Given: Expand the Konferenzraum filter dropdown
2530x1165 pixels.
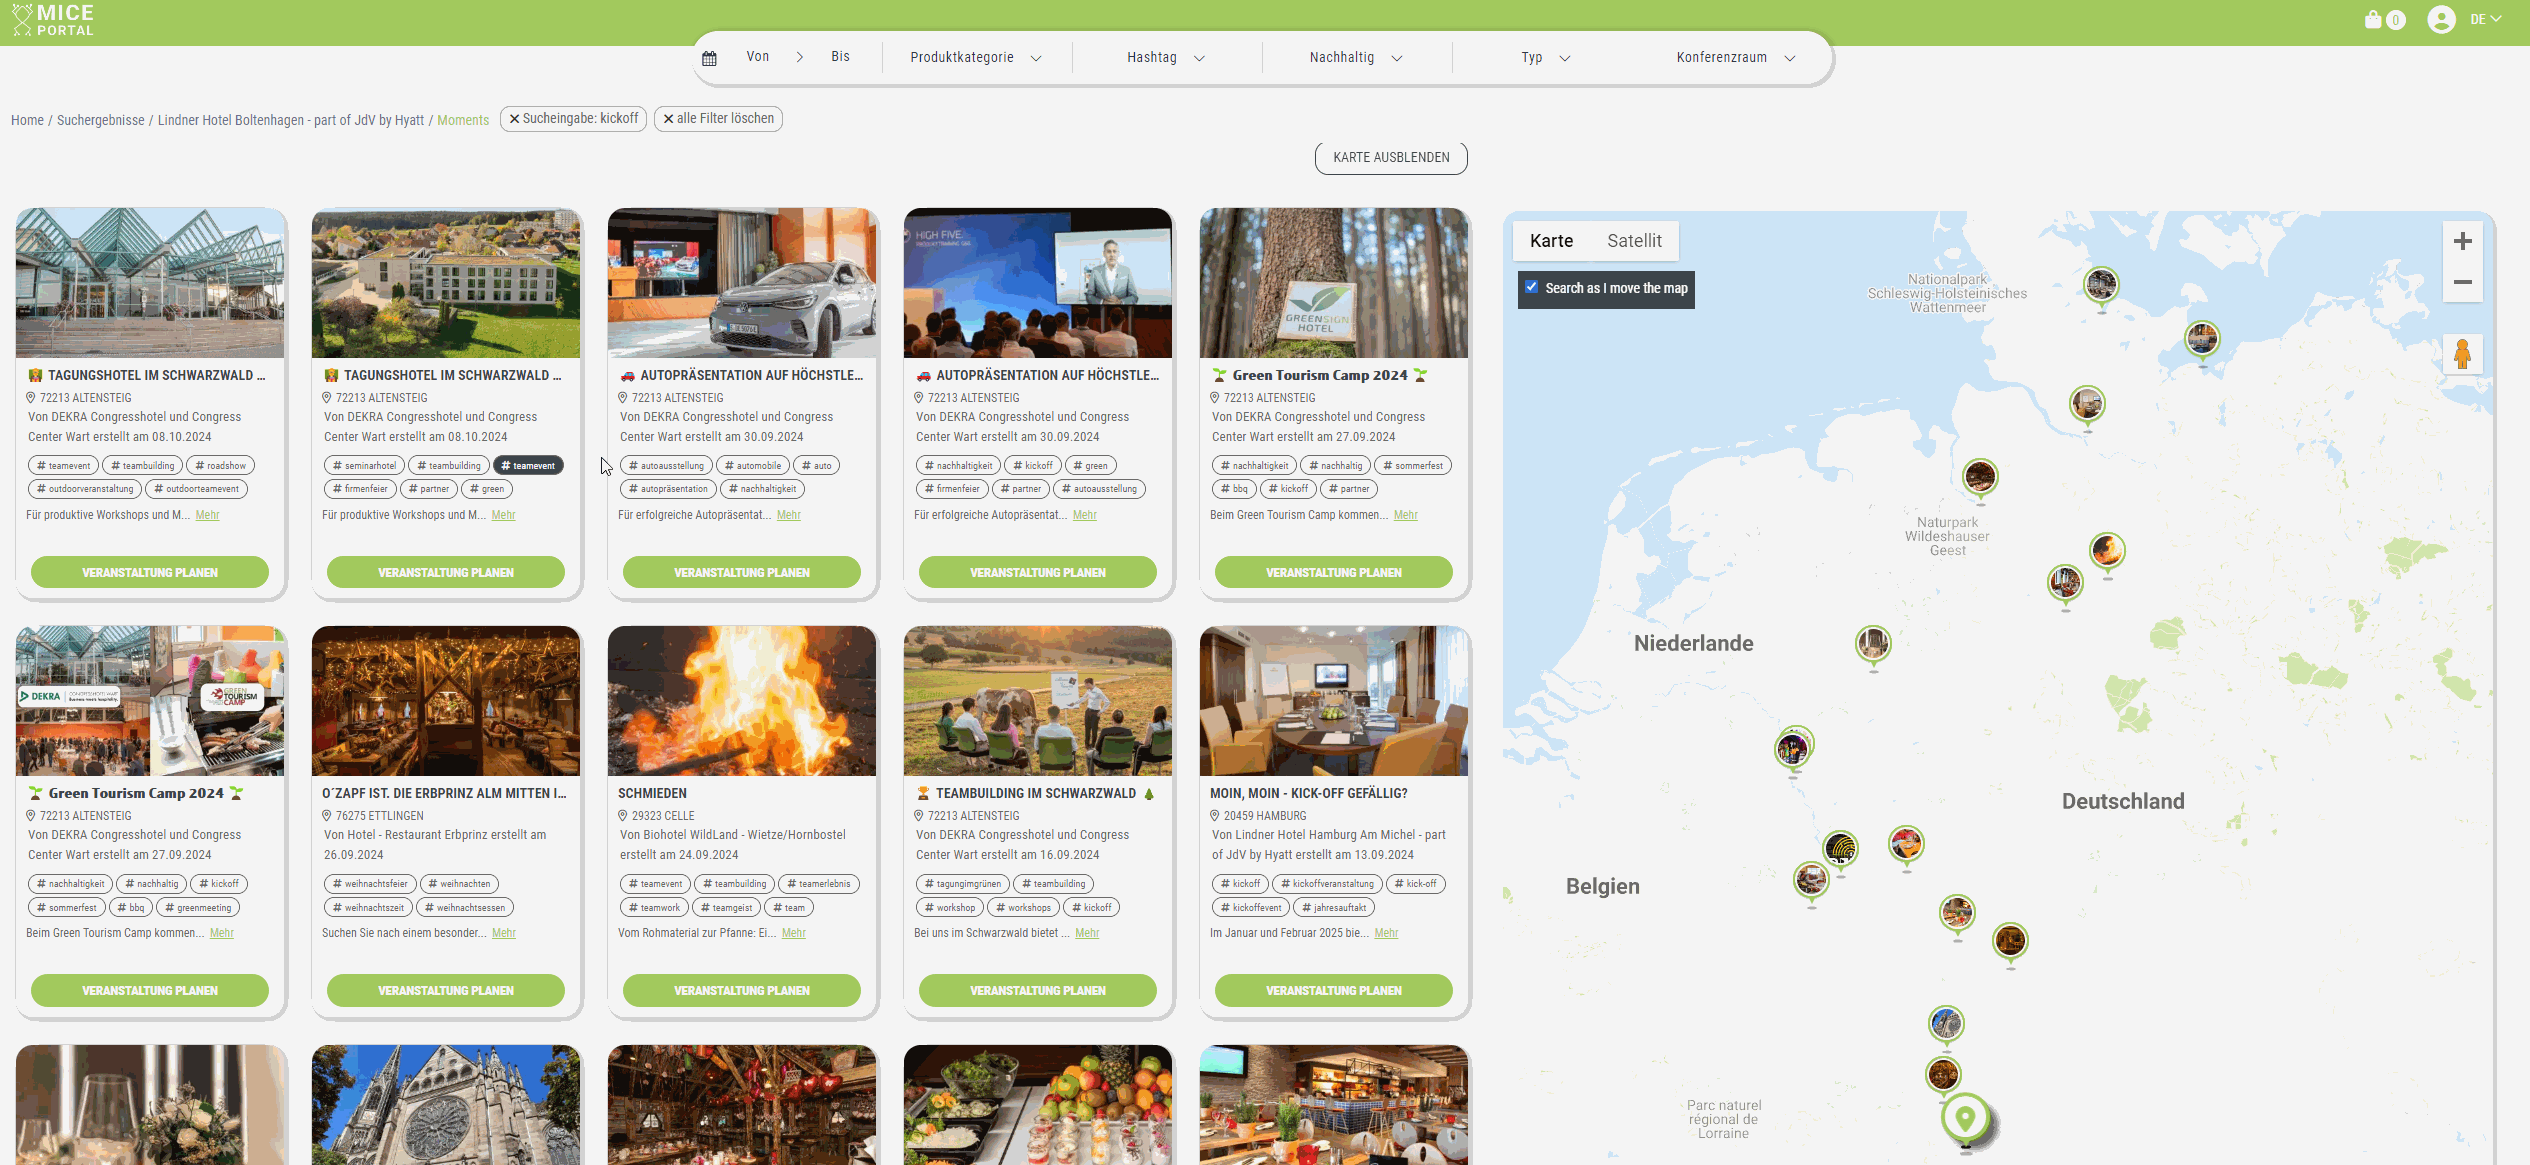Looking at the screenshot, I should click(1735, 58).
